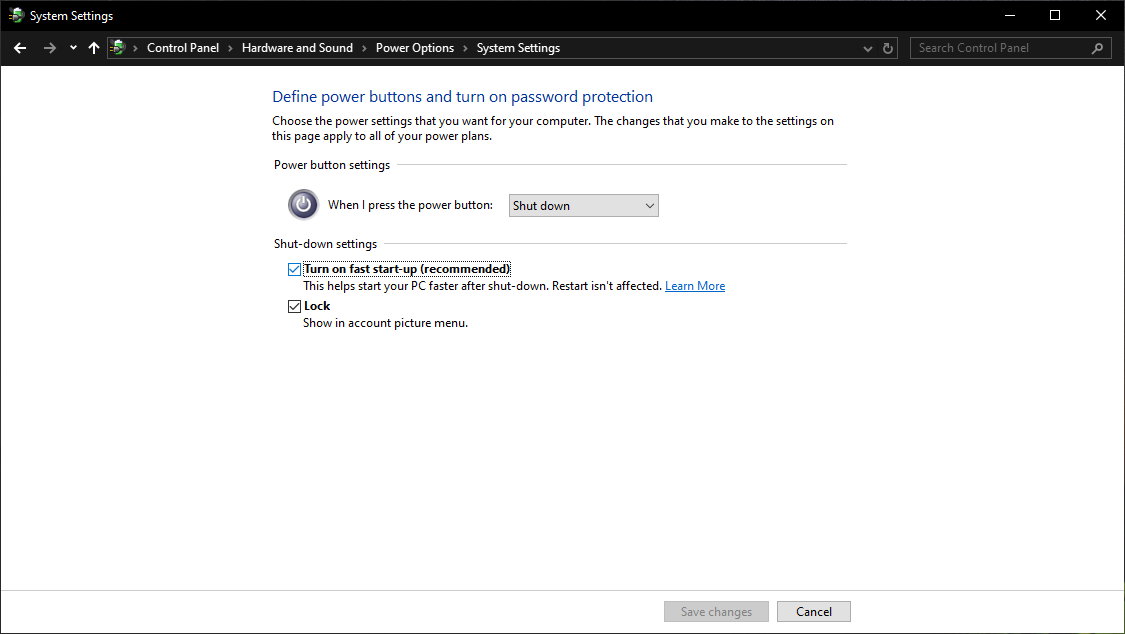The width and height of the screenshot is (1125, 634).
Task: Navigate to Power Options breadcrumb
Action: (415, 47)
